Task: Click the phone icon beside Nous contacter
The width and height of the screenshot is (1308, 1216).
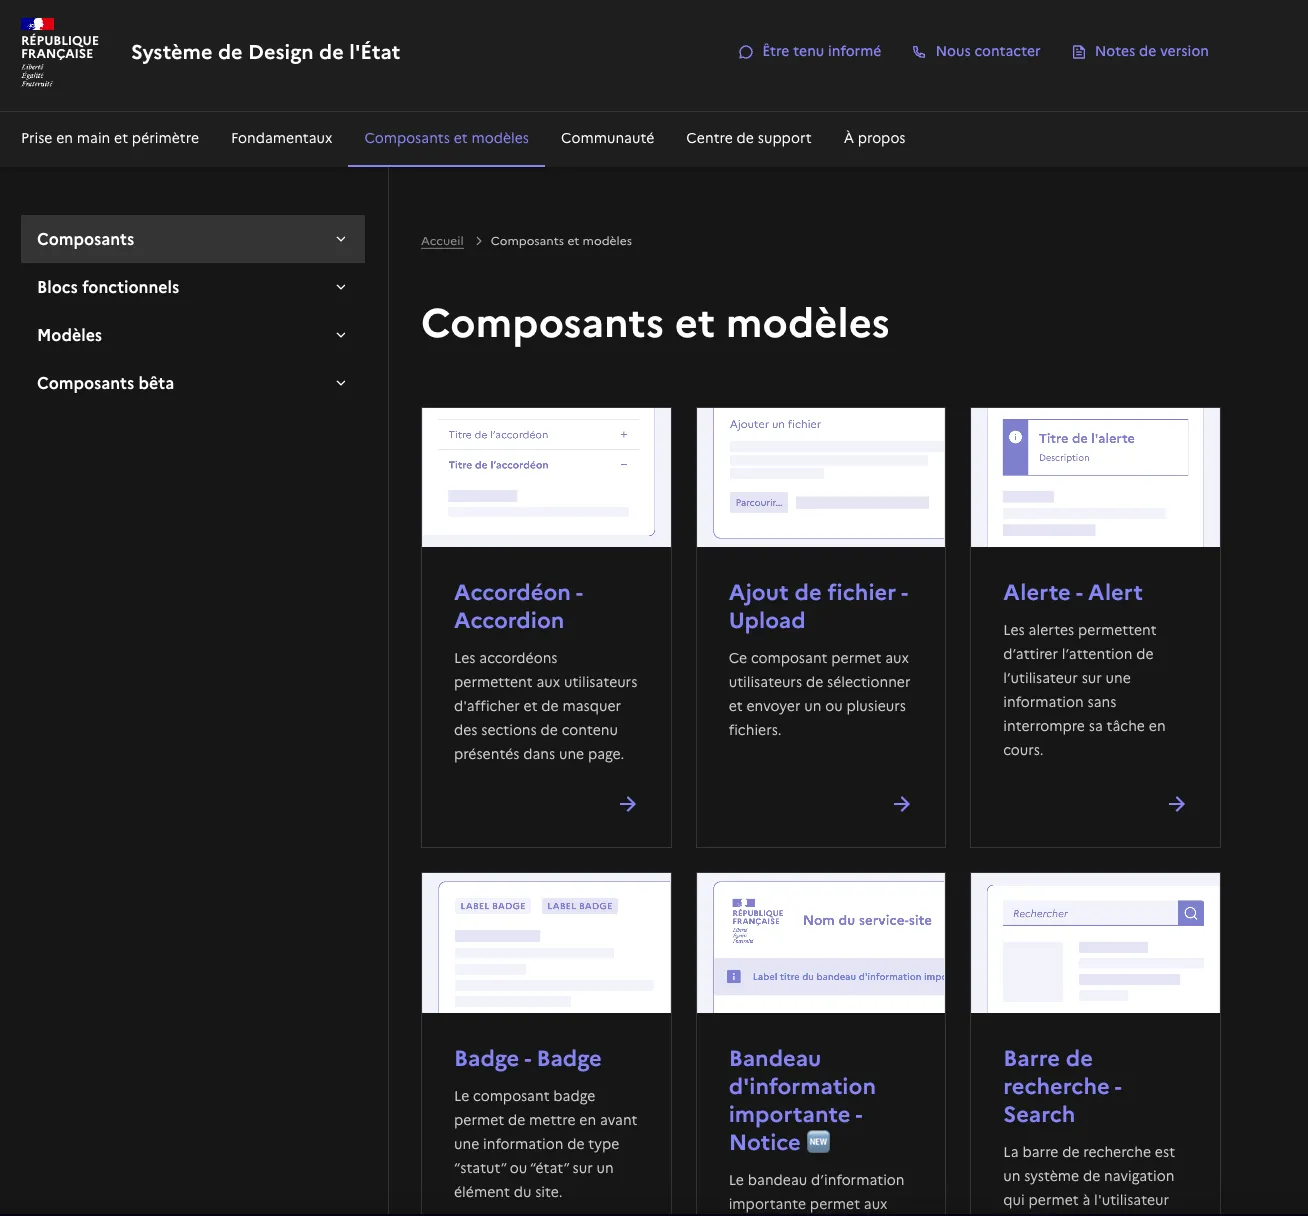Action: point(919,52)
